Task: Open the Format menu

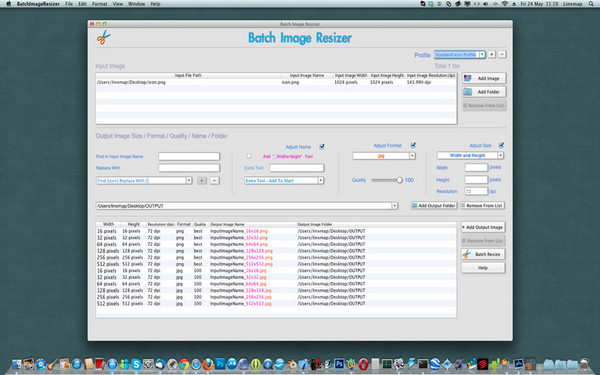Action: tap(99, 4)
